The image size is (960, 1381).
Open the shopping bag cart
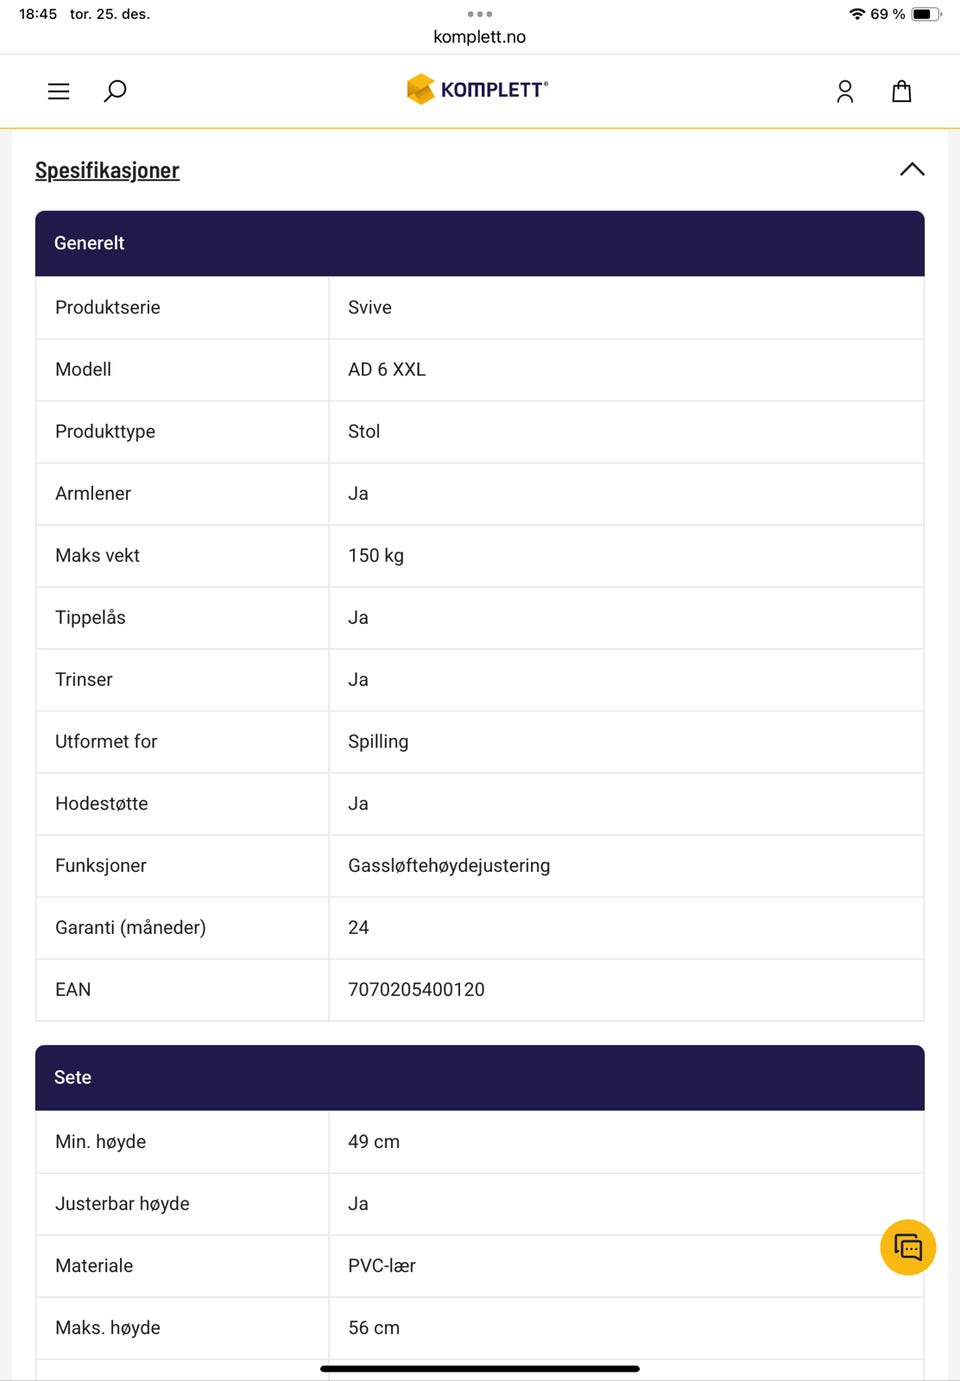[x=901, y=92]
